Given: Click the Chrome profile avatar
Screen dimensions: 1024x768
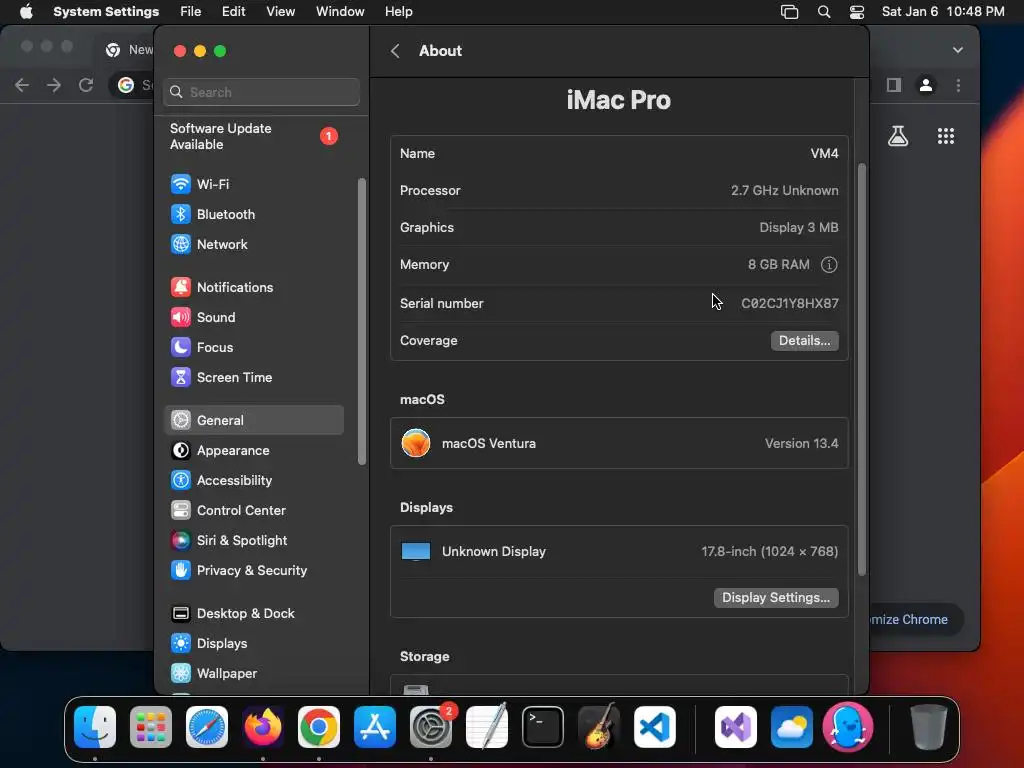Looking at the screenshot, I should [x=926, y=86].
